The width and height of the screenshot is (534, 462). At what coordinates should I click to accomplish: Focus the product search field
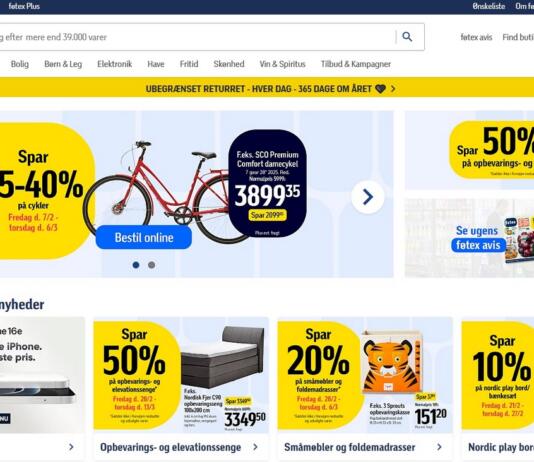198,37
